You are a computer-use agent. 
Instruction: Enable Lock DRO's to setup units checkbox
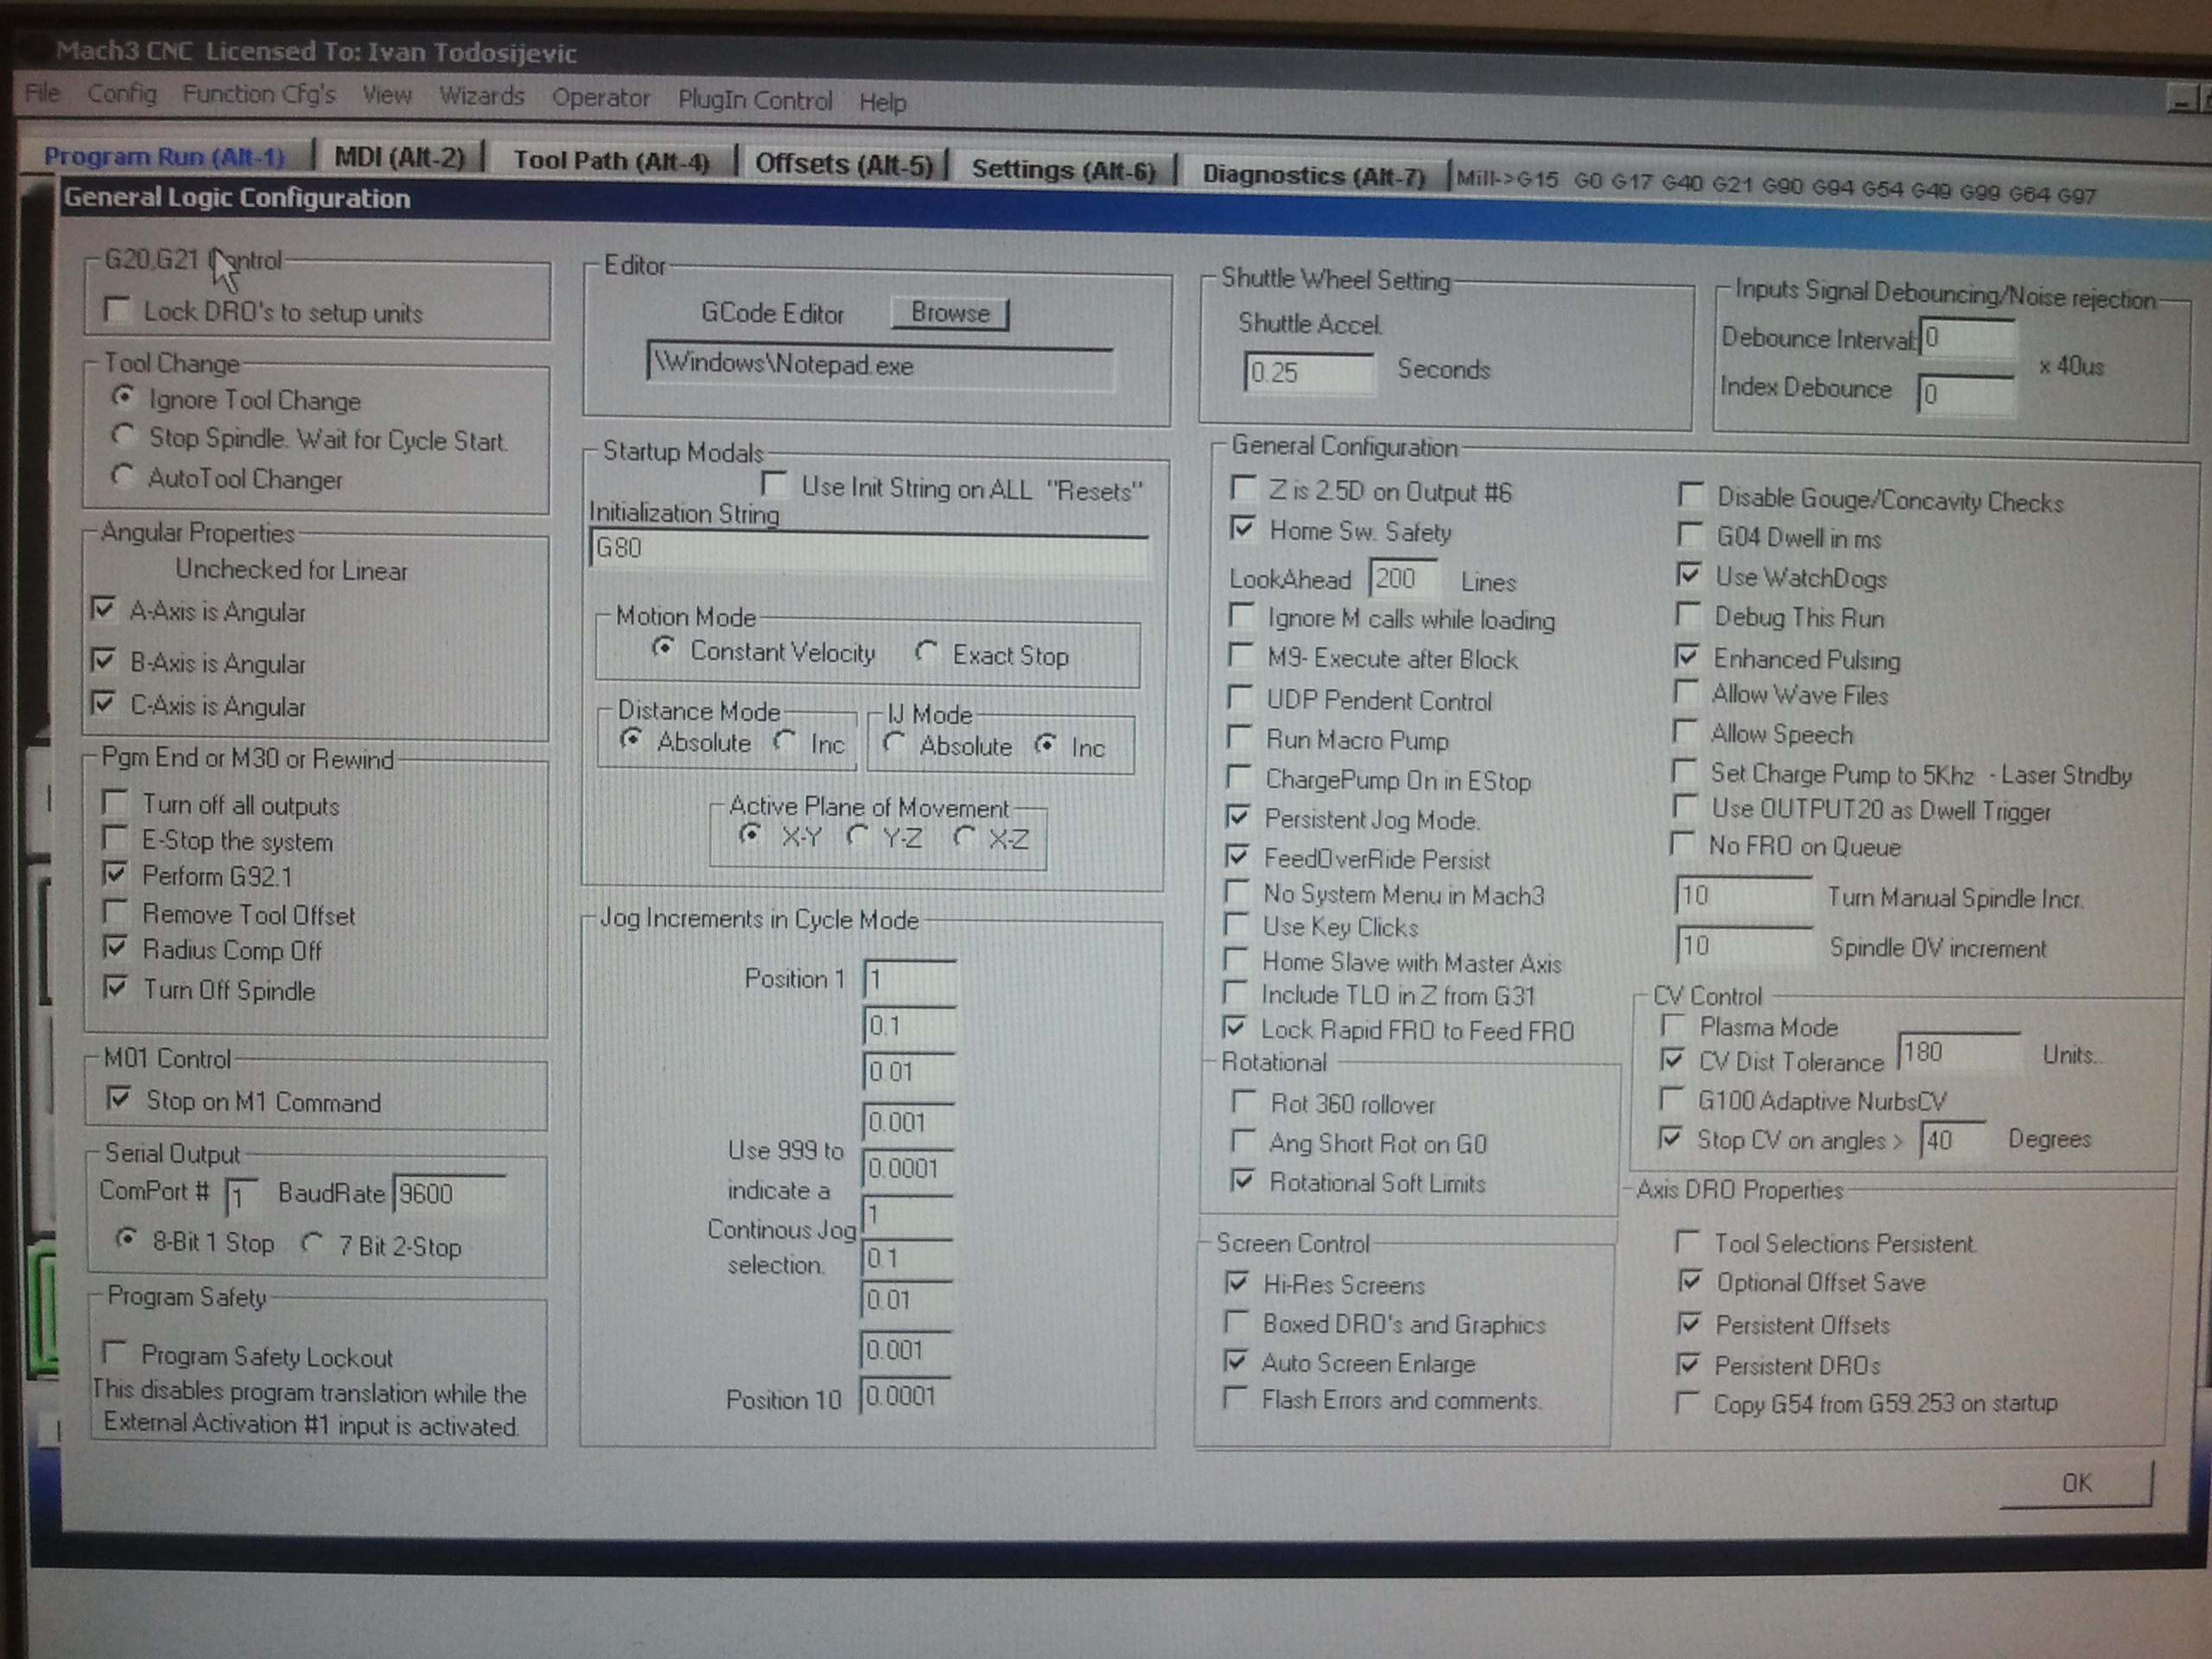coord(117,310)
